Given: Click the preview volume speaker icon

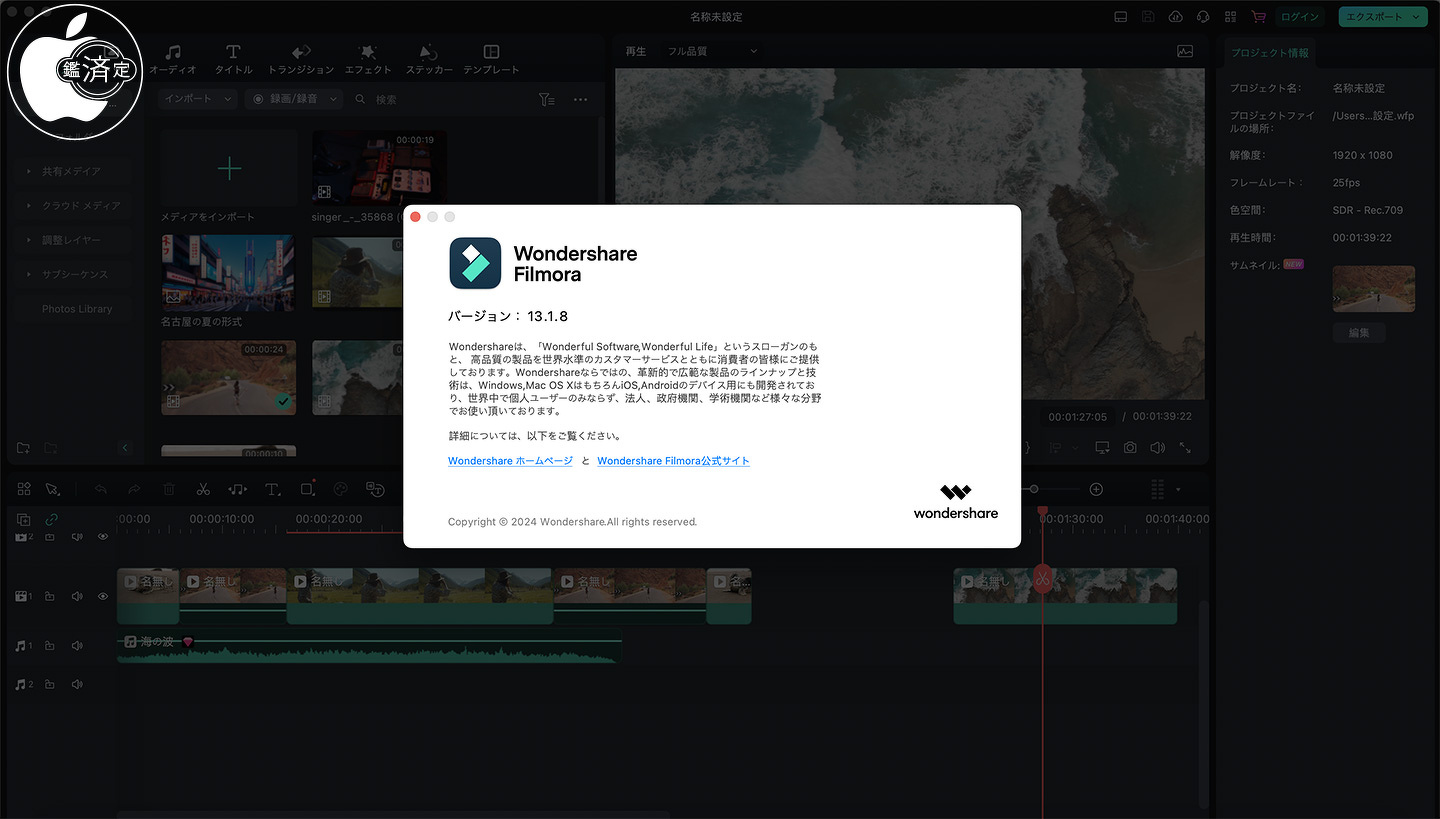Looking at the screenshot, I should coord(1158,448).
